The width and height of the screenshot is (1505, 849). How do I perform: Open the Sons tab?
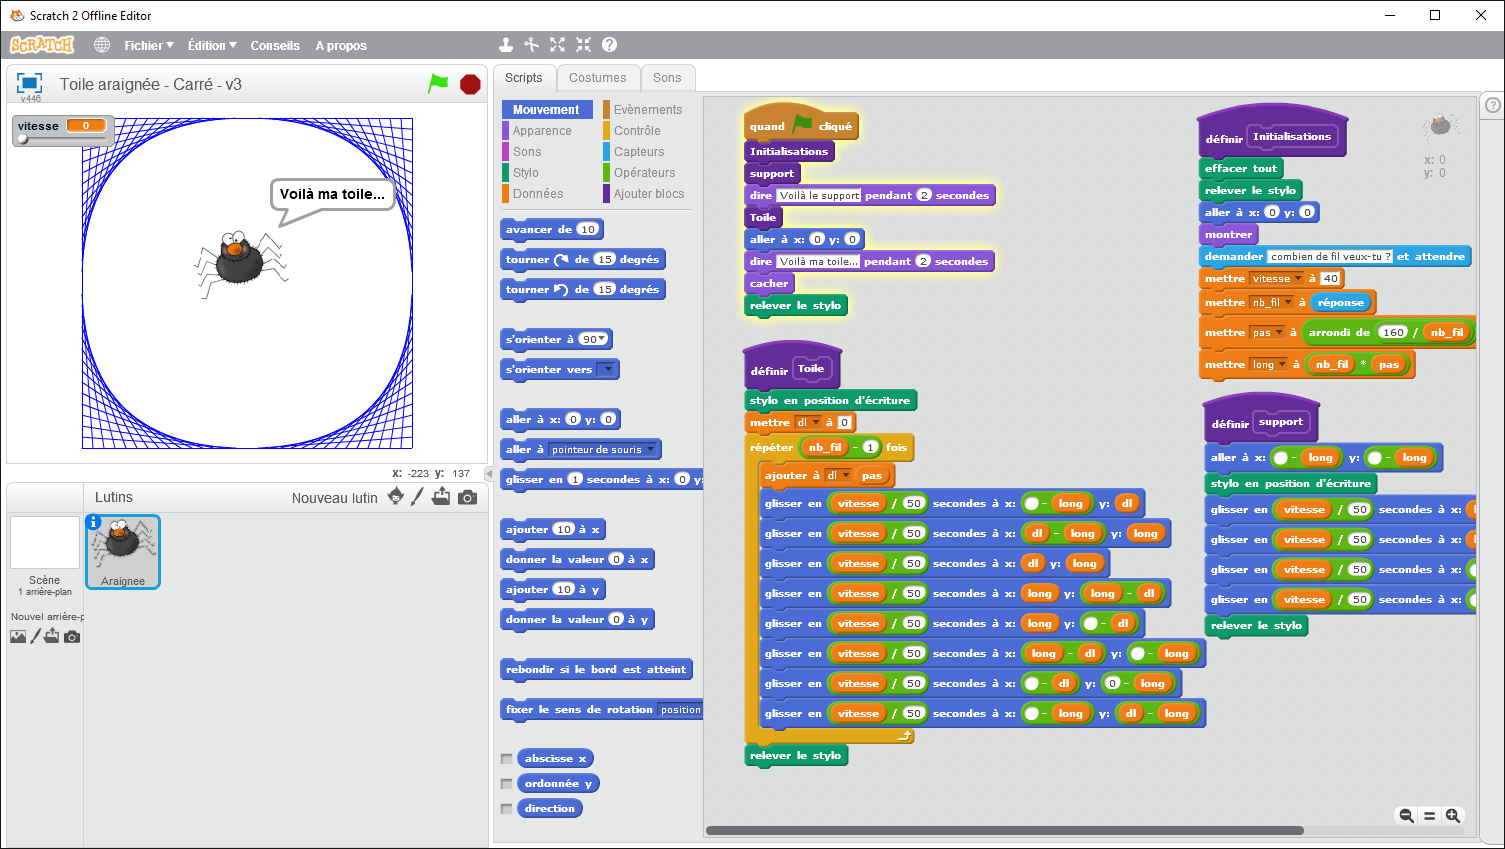667,78
